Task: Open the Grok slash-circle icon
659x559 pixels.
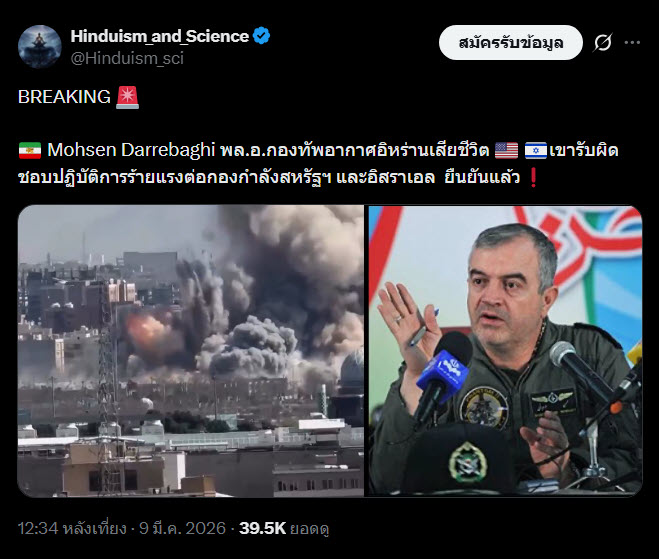Action: pyautogui.click(x=603, y=42)
